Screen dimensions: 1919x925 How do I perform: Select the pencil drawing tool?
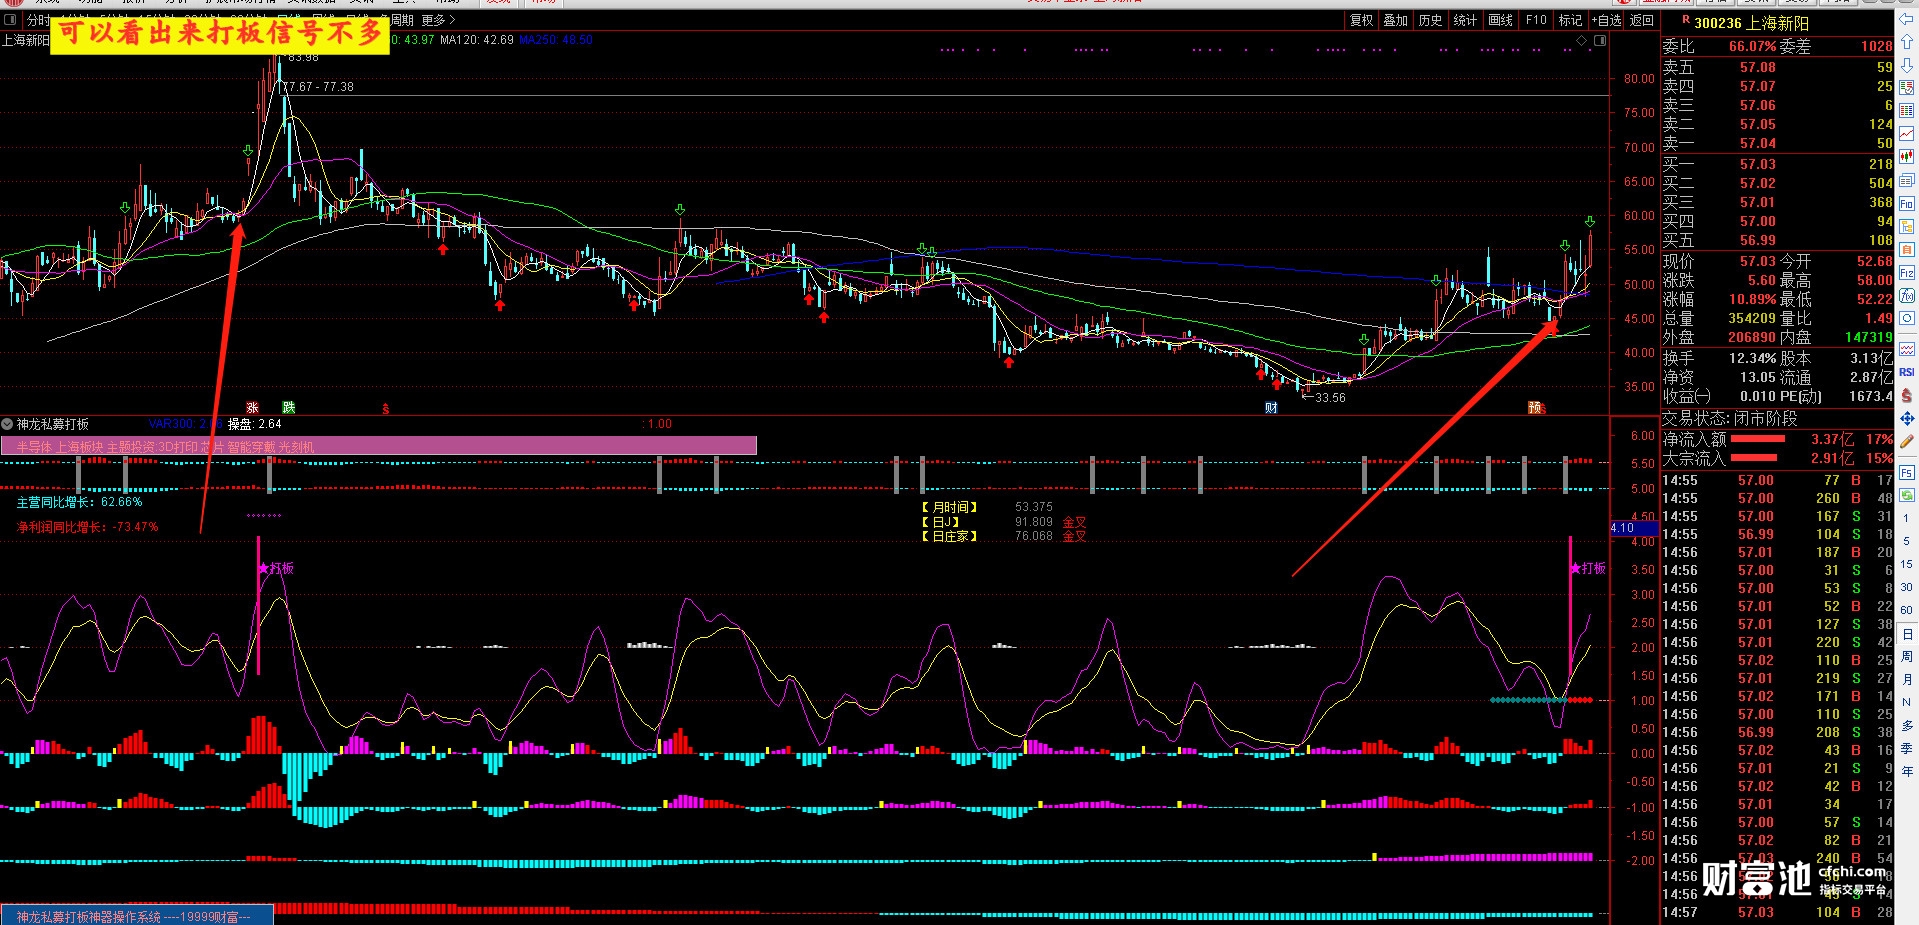pyautogui.click(x=1907, y=441)
